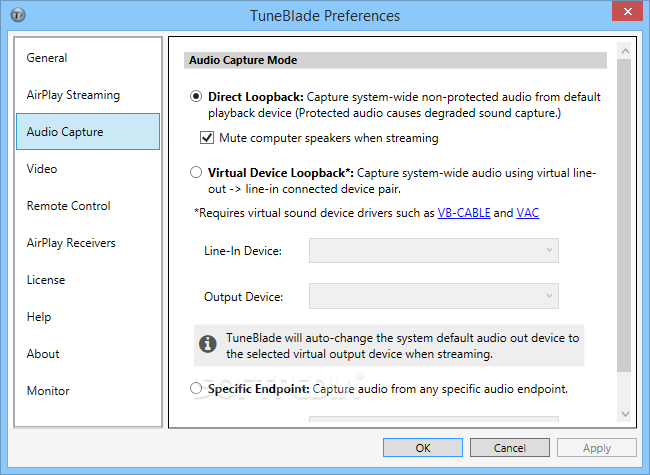The image size is (650, 475).
Task: Close the TuneBlade Preferences window
Action: (628, 12)
